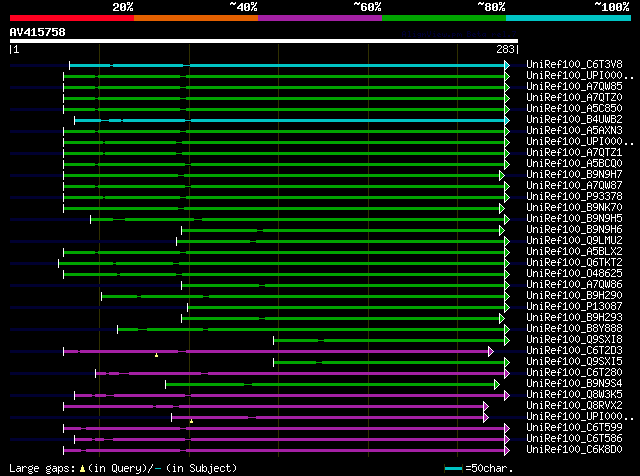The width and height of the screenshot is (640, 476).
Task: Open the UniRef100_A5C850 hit label
Action: (574, 108)
